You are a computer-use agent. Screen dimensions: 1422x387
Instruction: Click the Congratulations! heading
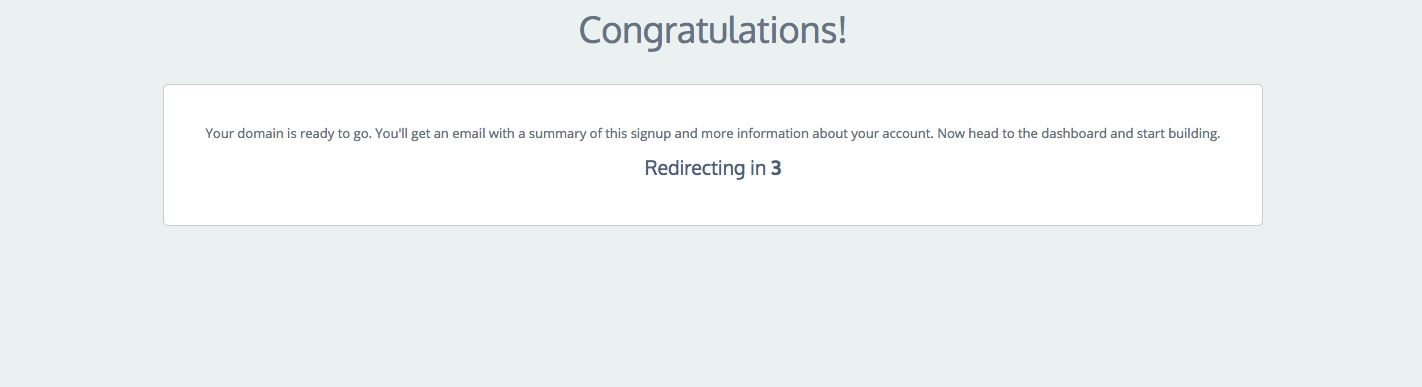pos(712,30)
